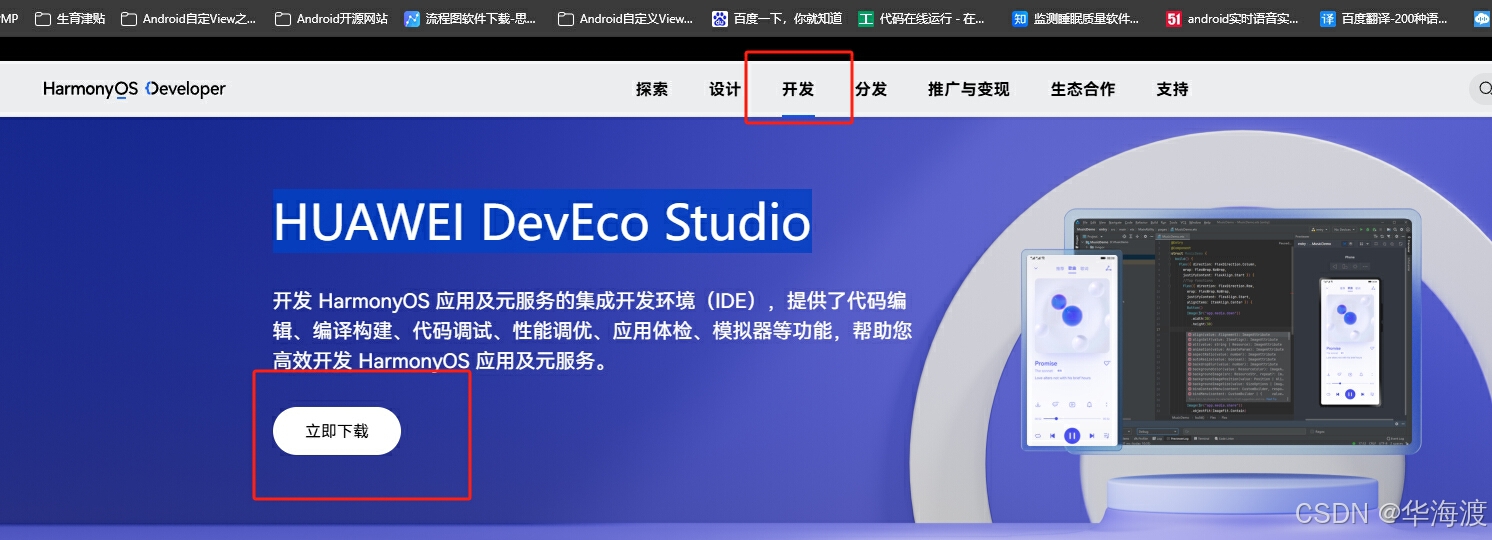Open the 生育津贴 bookmark folder

pos(70,18)
